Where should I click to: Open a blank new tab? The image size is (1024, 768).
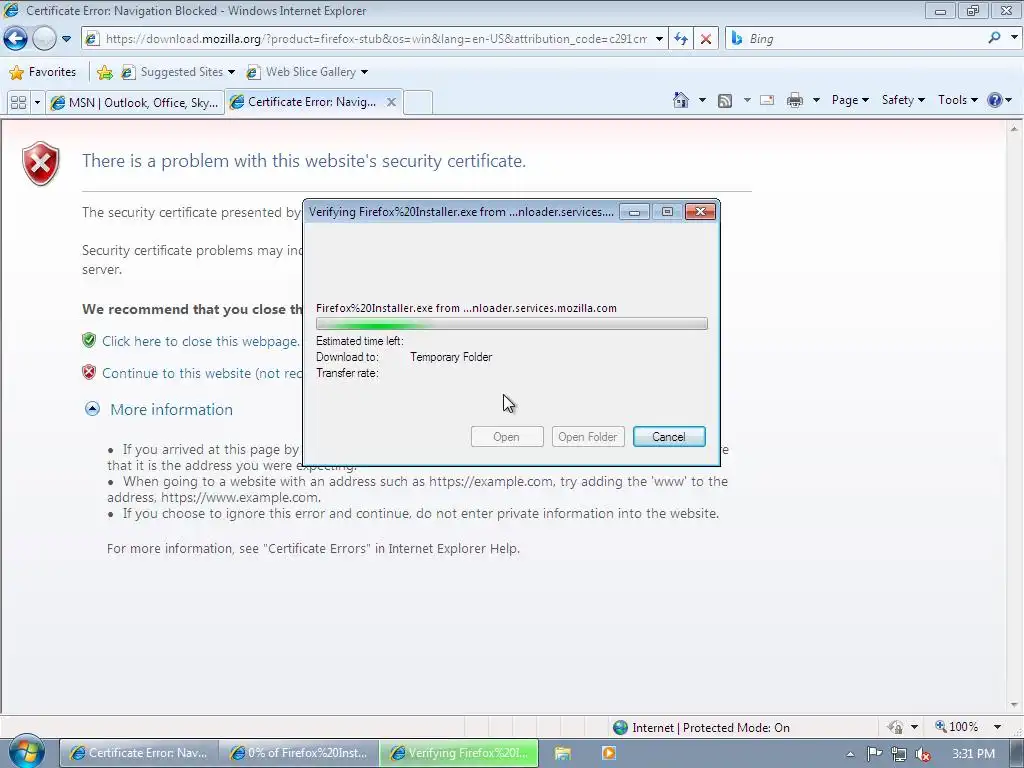pyautogui.click(x=418, y=103)
